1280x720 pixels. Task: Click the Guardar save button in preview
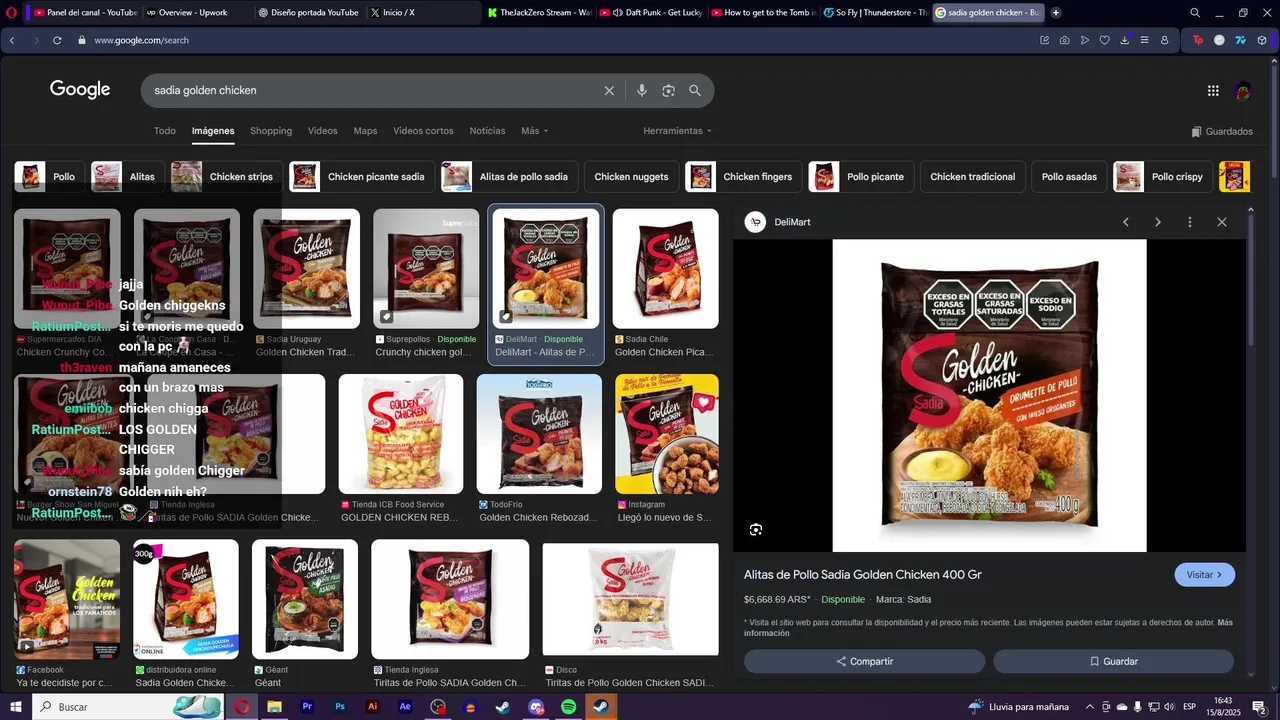1113,661
